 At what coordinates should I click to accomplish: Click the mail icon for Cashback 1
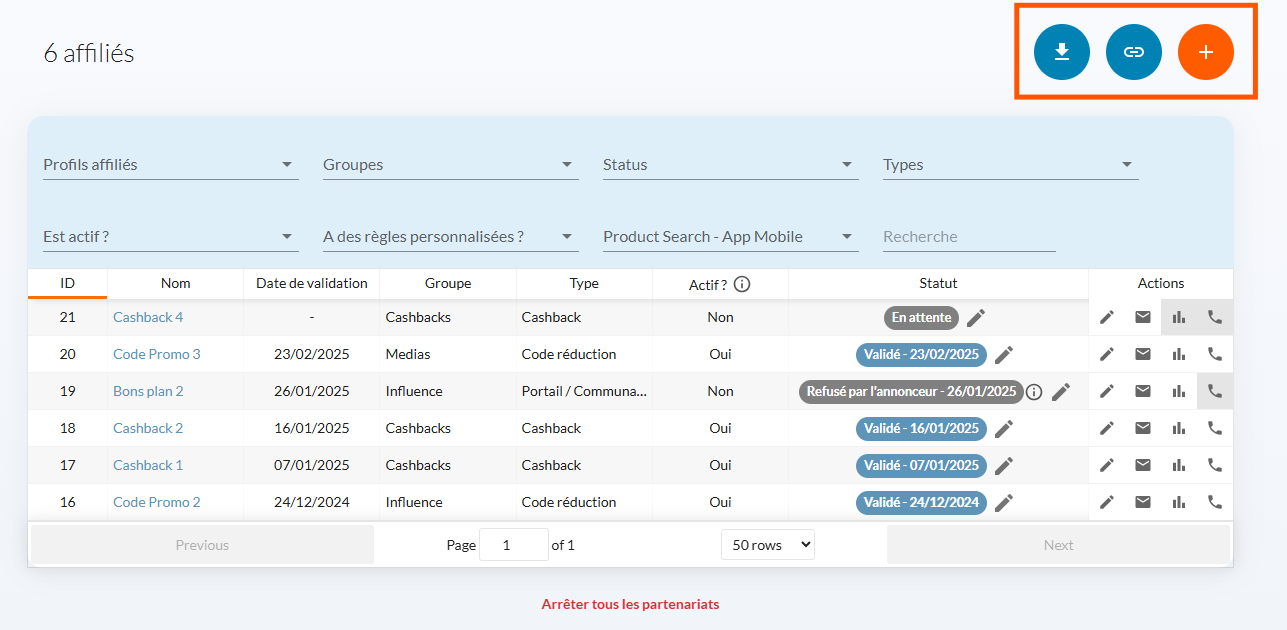pyautogui.click(x=1143, y=465)
